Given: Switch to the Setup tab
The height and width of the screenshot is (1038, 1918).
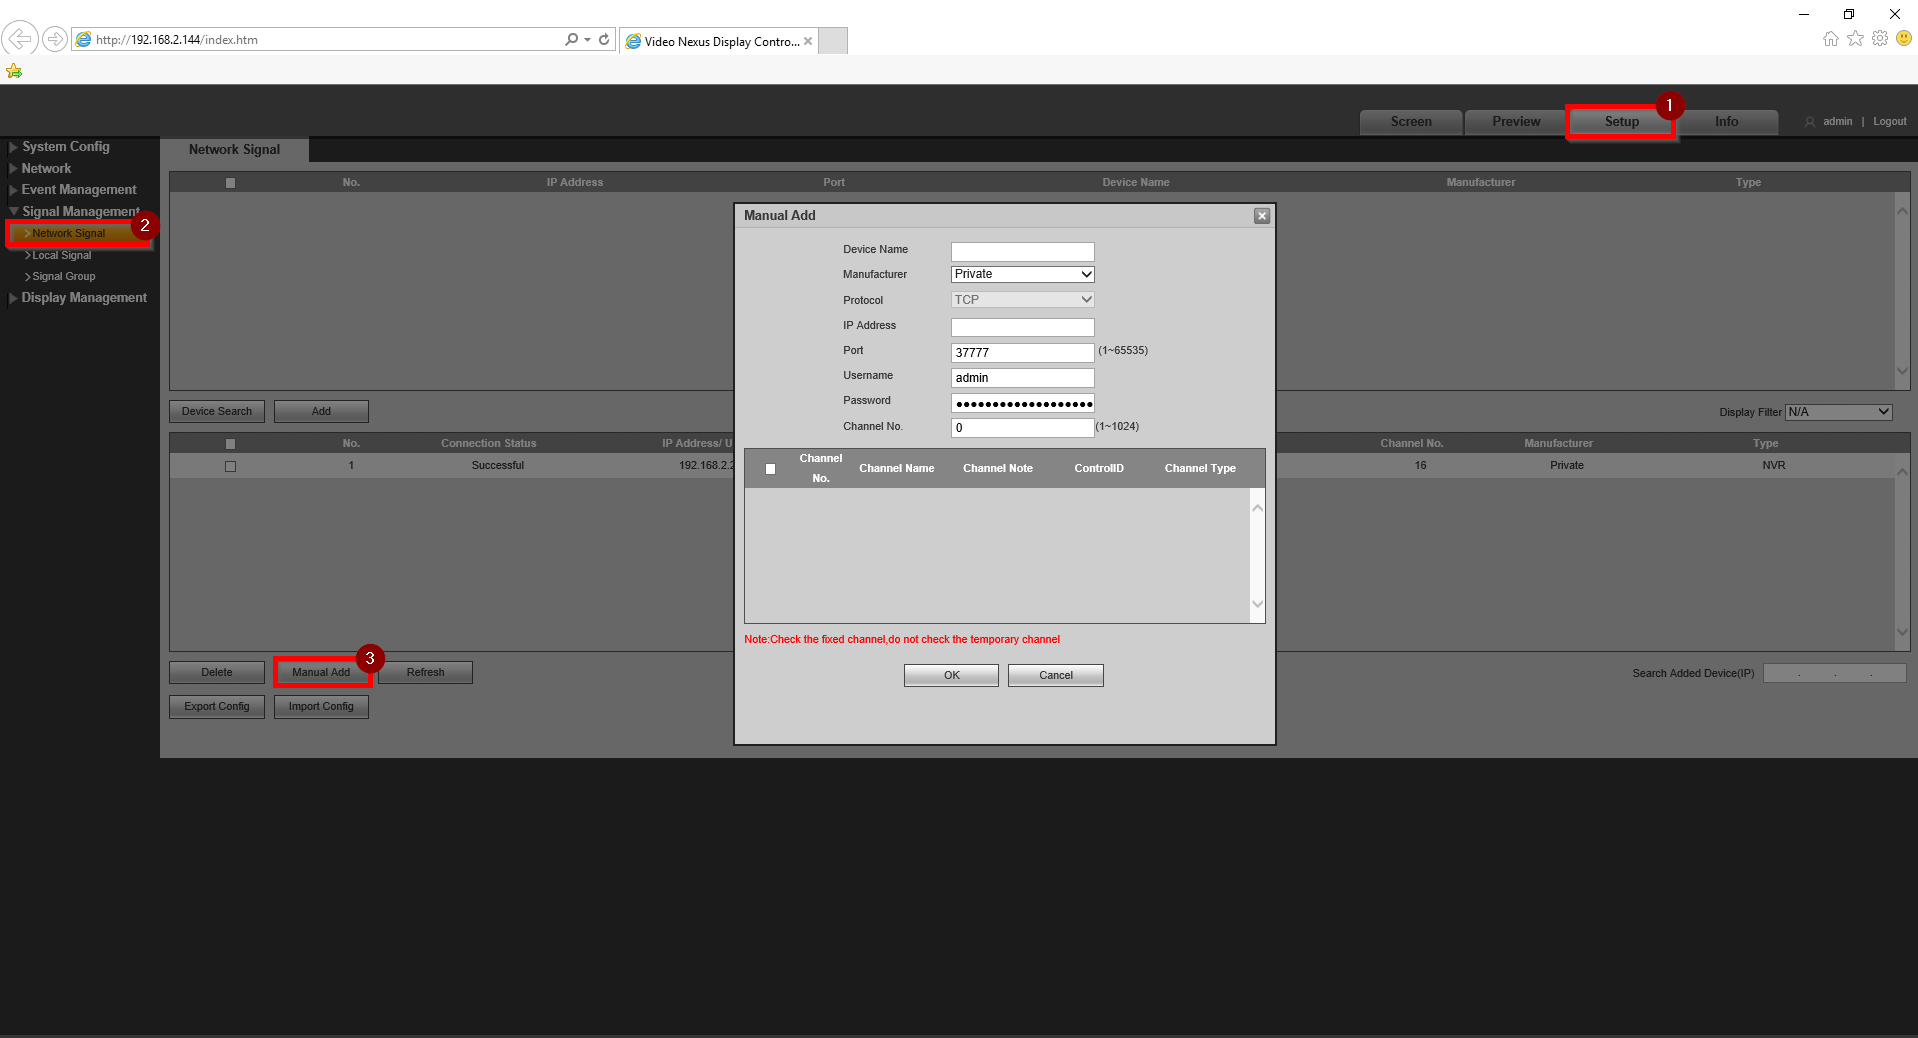Looking at the screenshot, I should tap(1621, 122).
